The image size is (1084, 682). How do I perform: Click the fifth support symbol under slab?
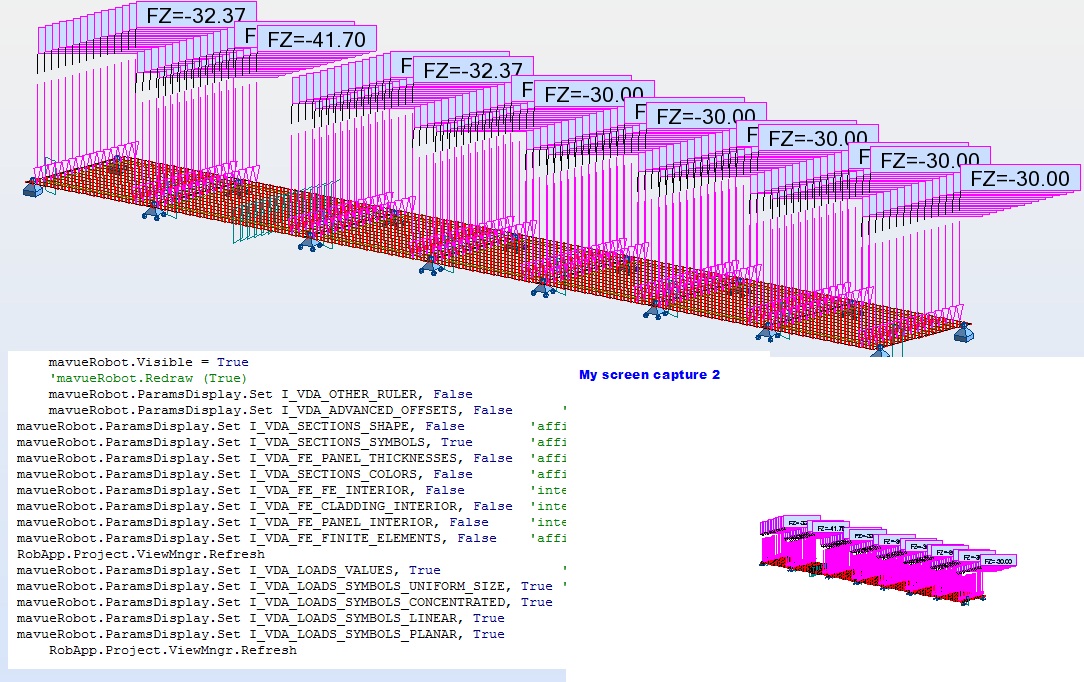(x=543, y=287)
